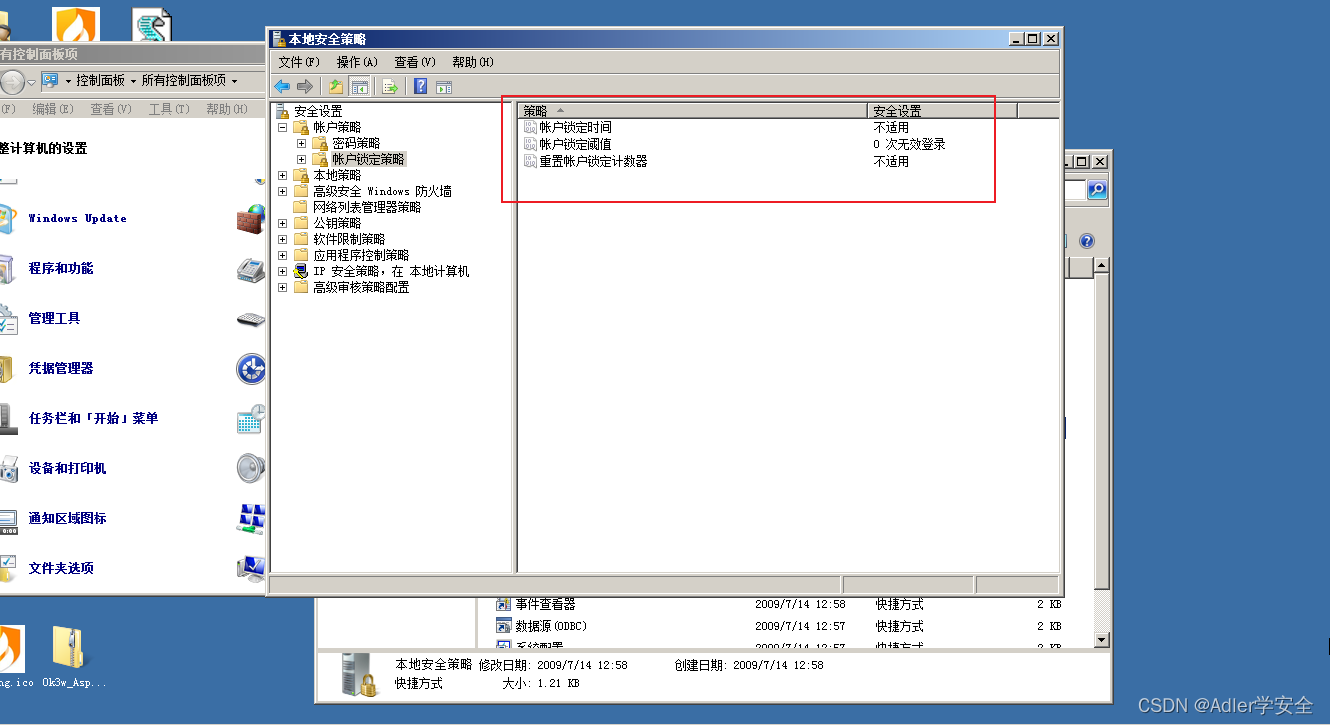Expand the 应用程序控制策略 node
This screenshot has width=1330, height=725.
click(x=283, y=255)
